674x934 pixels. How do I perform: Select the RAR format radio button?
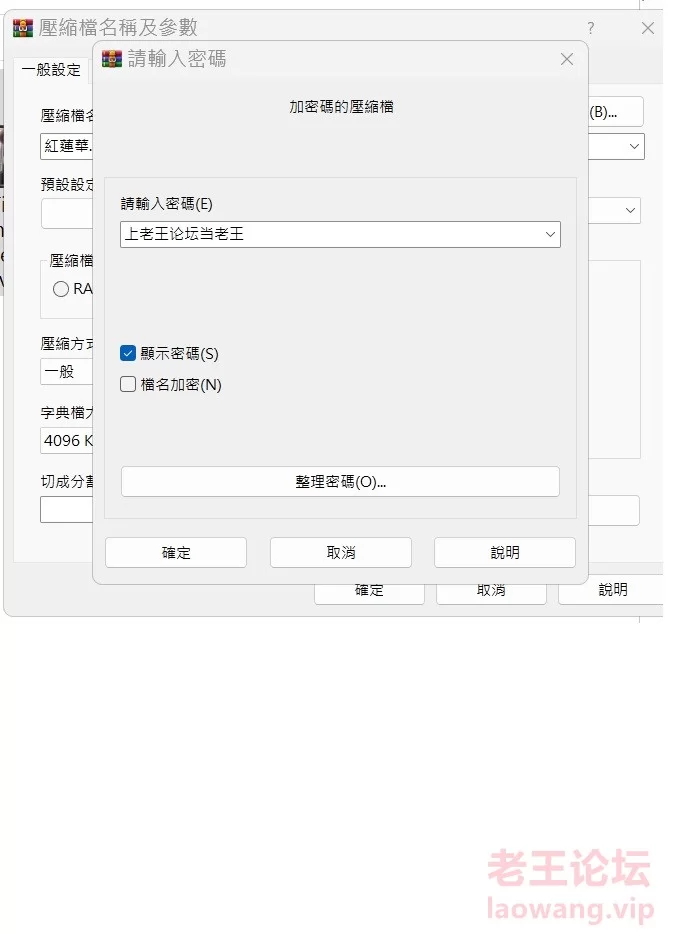(x=61, y=289)
